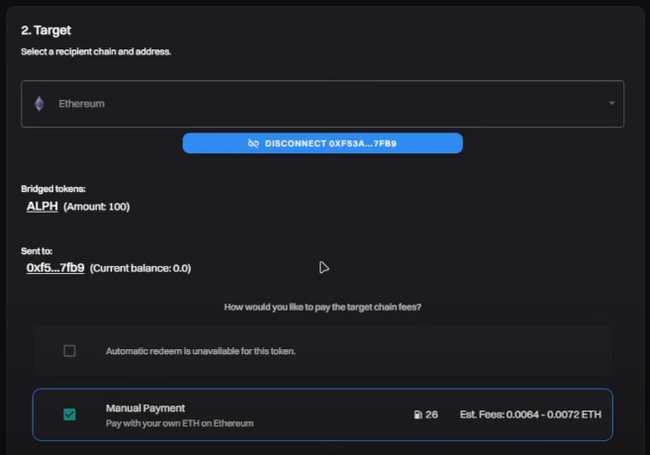
Task: Click 'Select a recipient chain and address' text
Action: coord(96,51)
